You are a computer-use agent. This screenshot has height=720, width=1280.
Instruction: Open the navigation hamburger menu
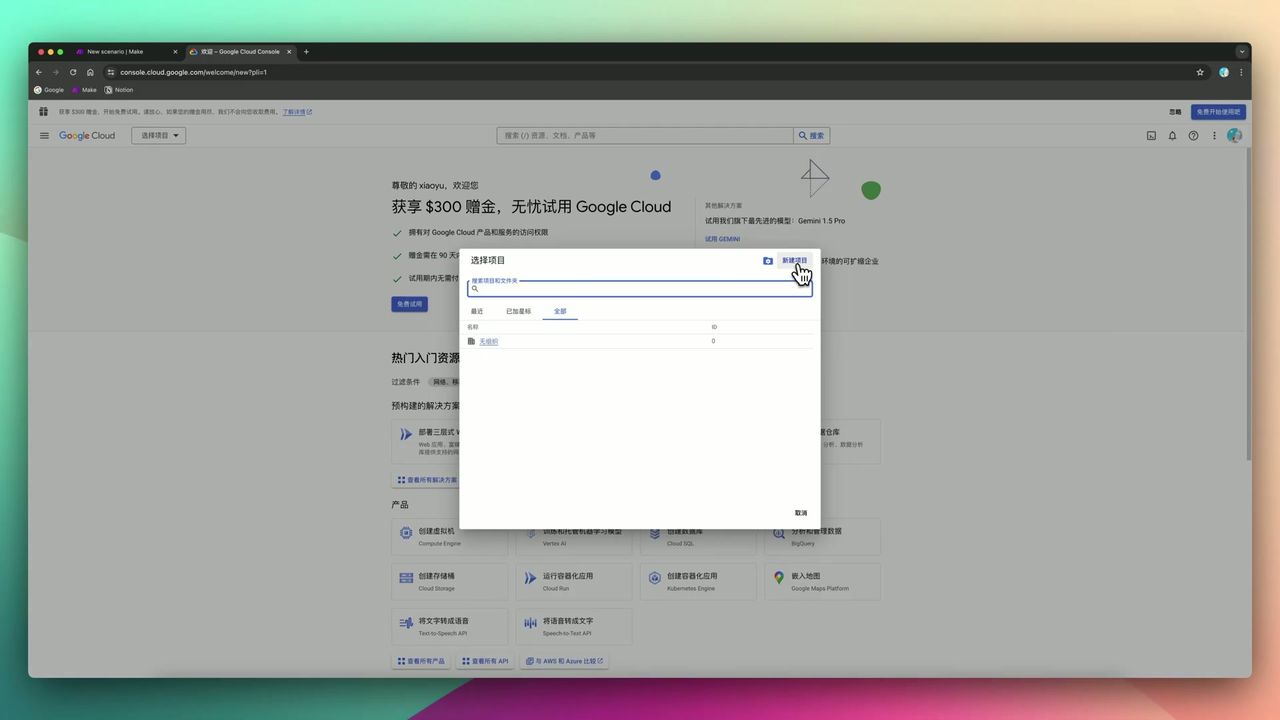click(44, 135)
